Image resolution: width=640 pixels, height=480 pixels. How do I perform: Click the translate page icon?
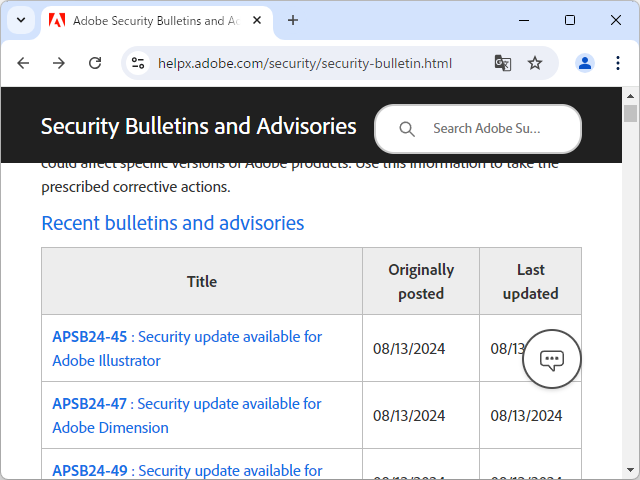[502, 63]
